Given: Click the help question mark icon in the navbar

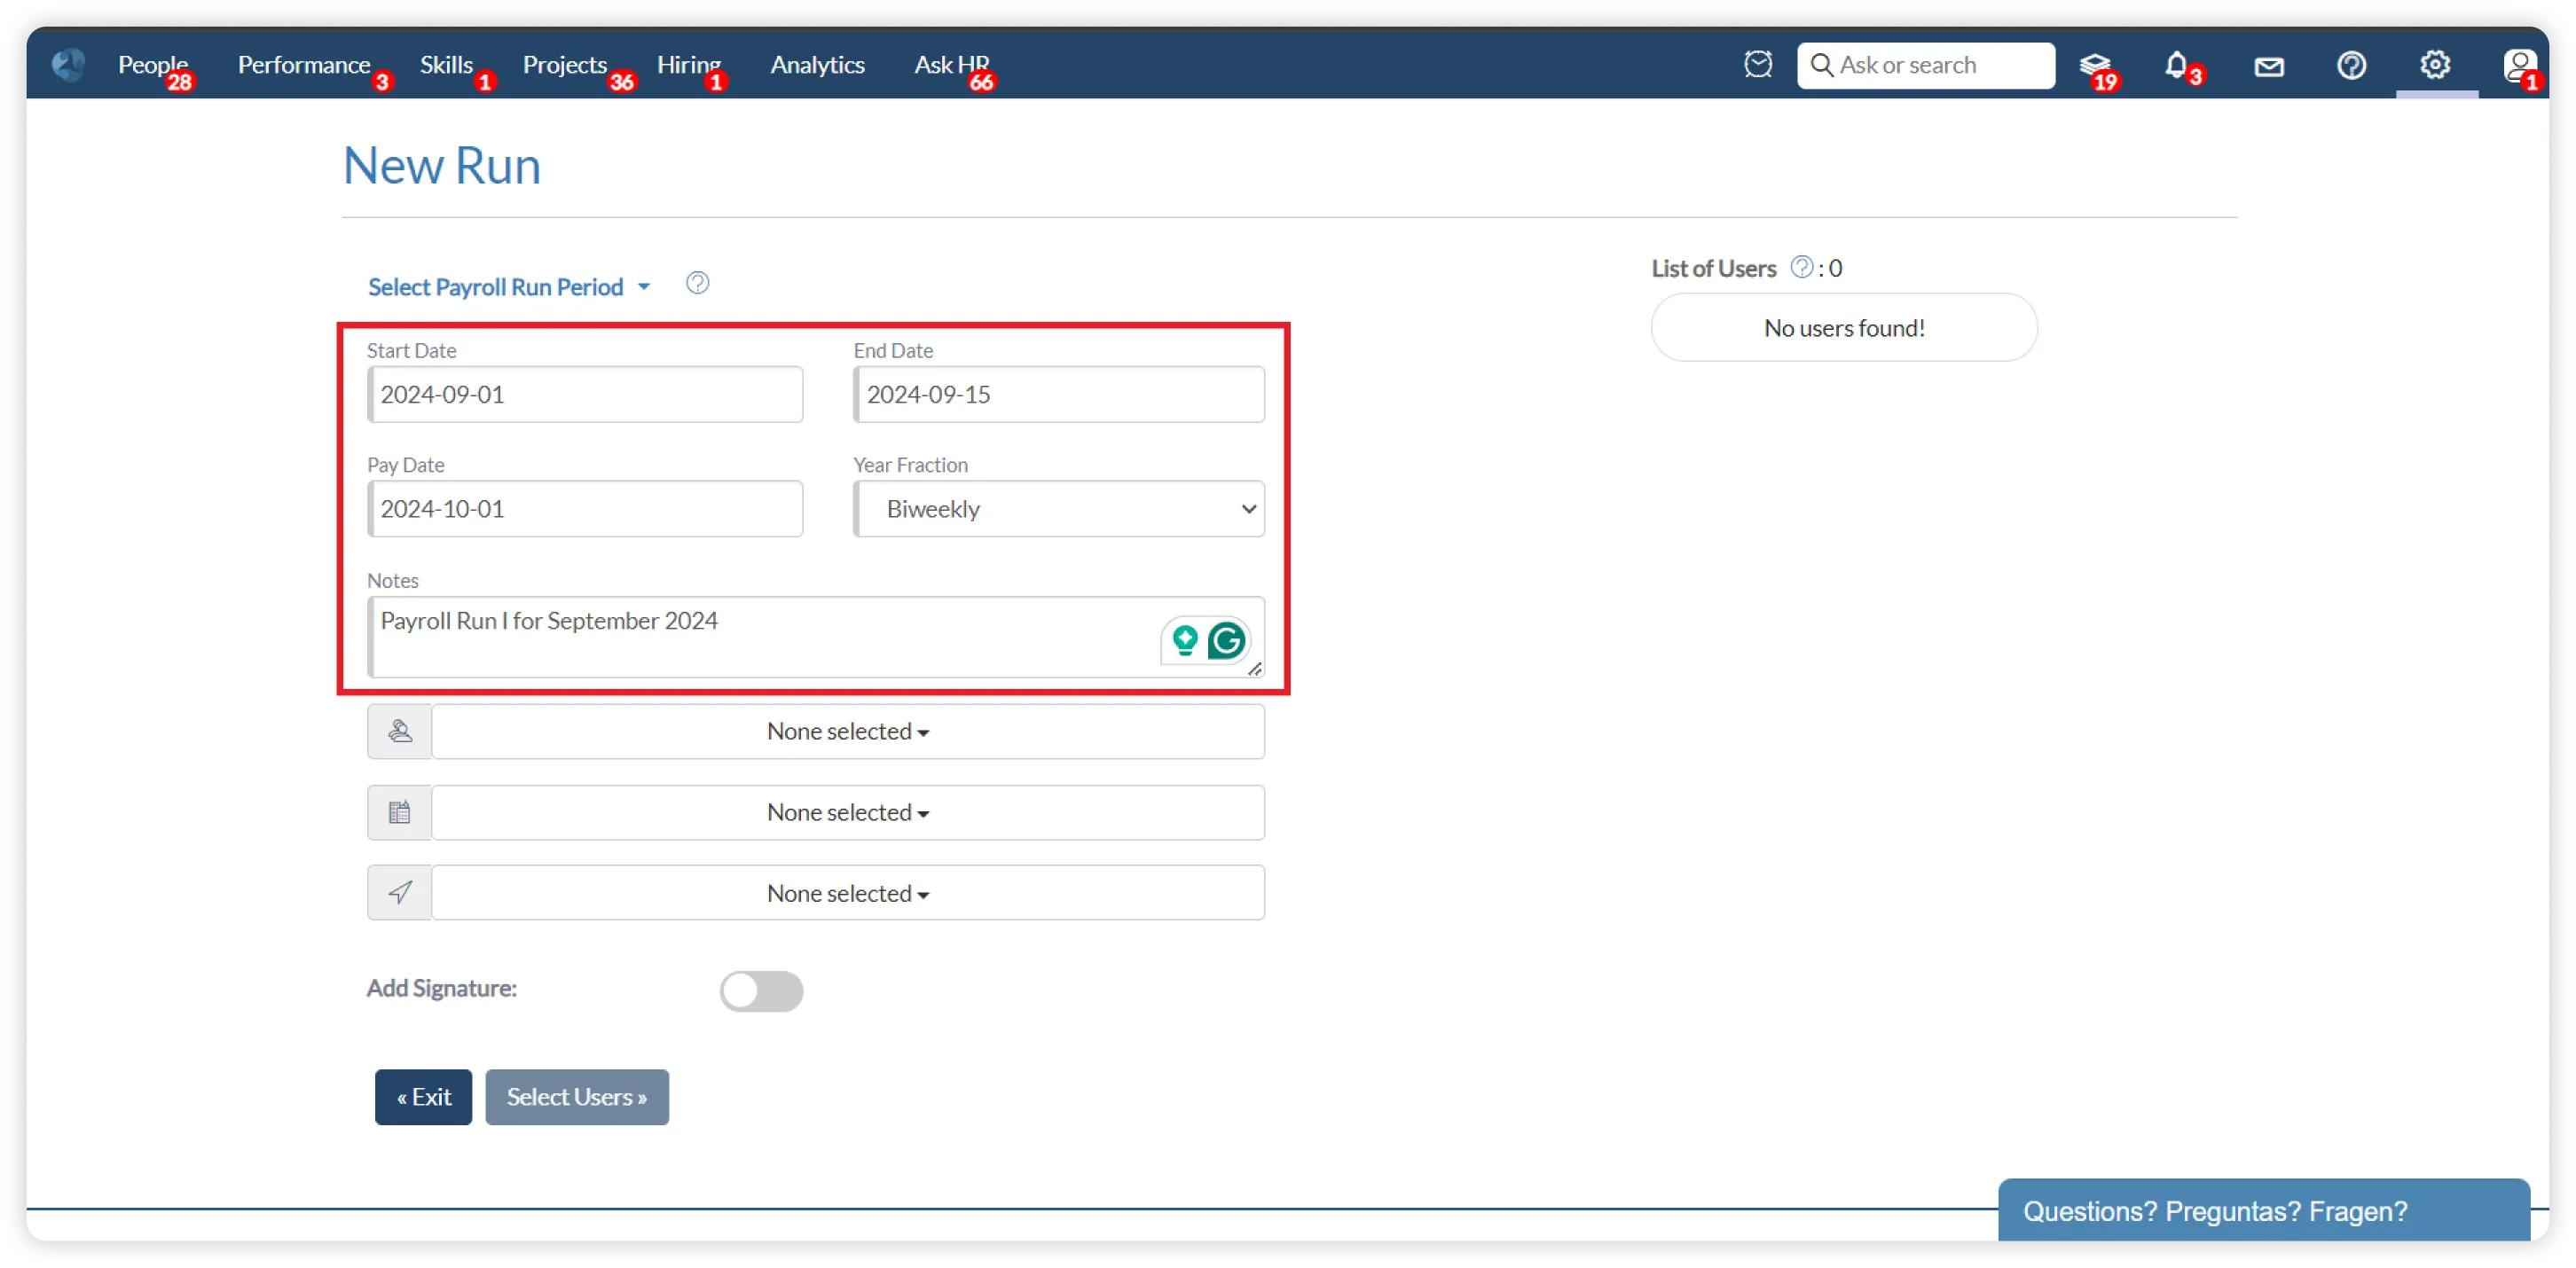Looking at the screenshot, I should point(2351,66).
